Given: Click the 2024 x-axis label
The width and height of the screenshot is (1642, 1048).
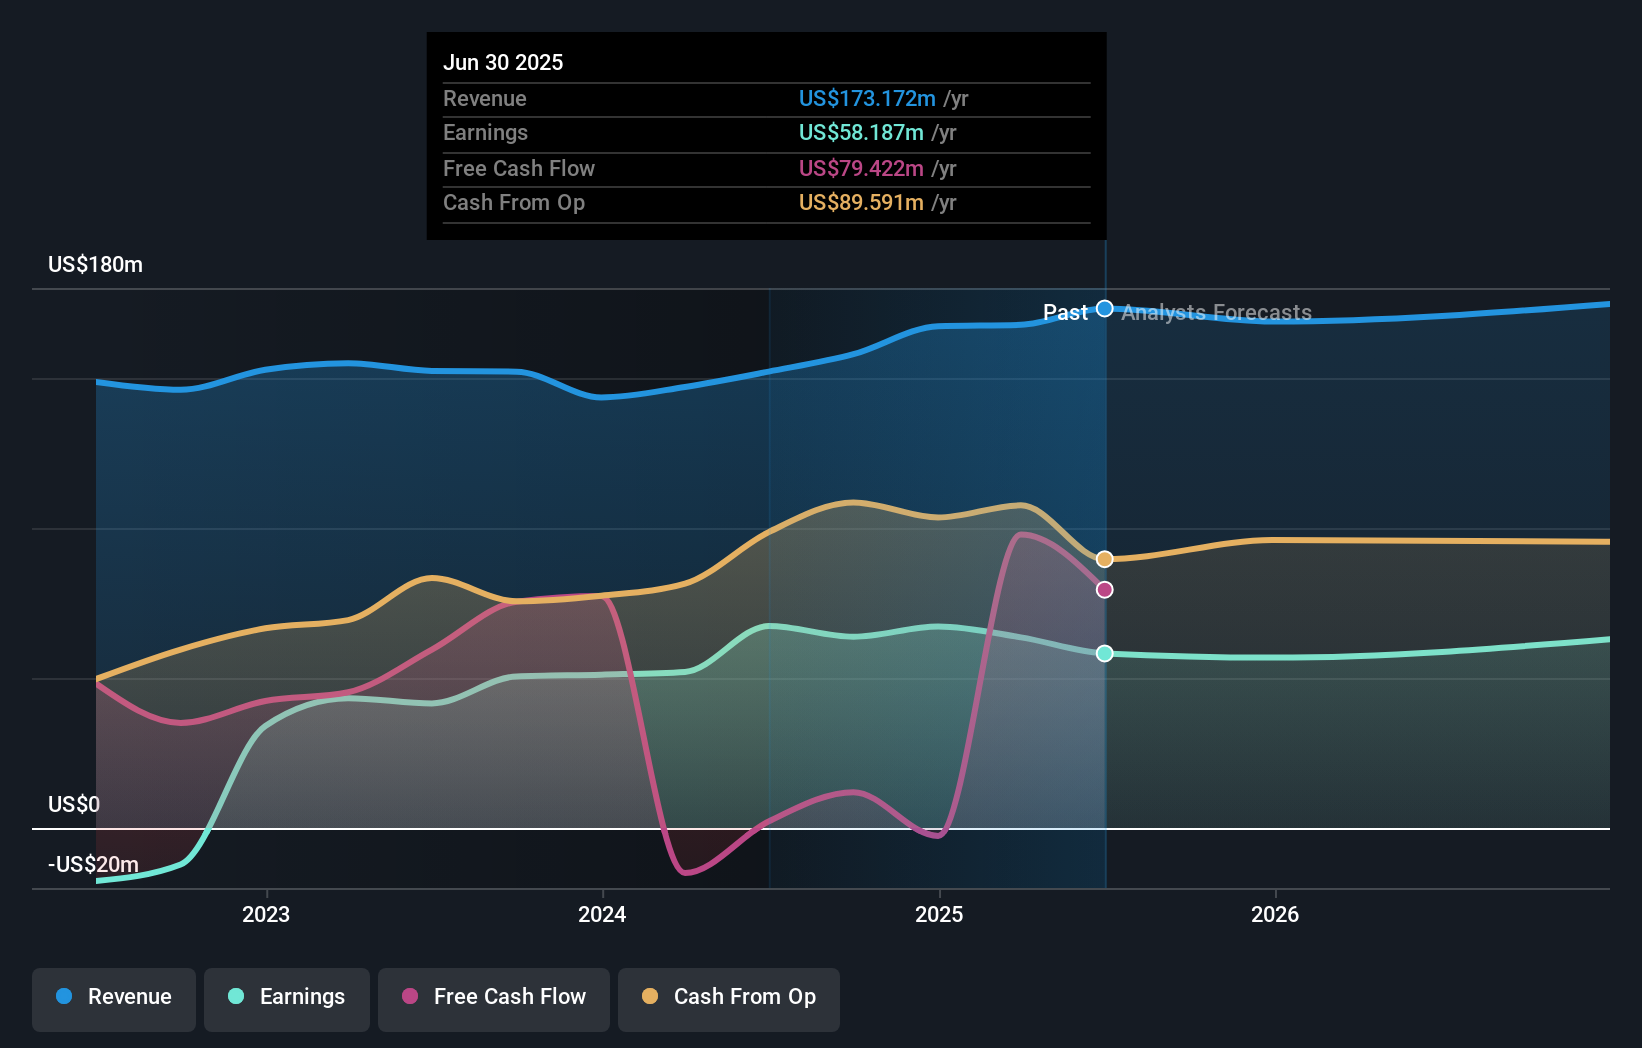Looking at the screenshot, I should point(602,914).
